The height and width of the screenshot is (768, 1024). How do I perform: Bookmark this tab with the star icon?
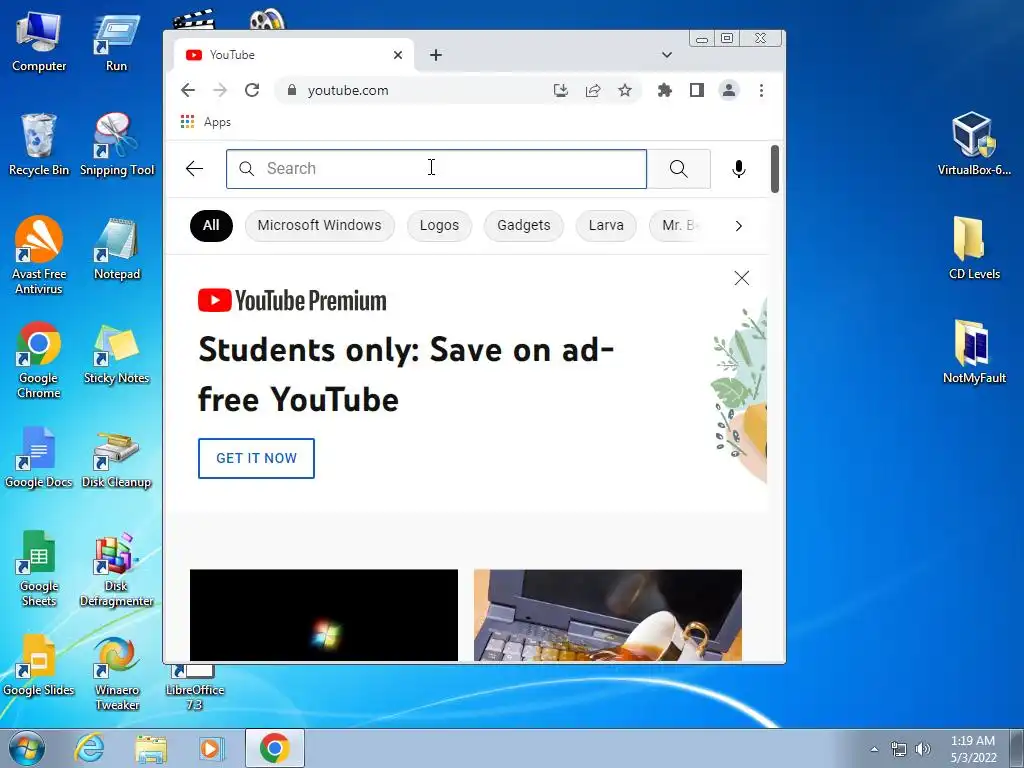pos(625,90)
